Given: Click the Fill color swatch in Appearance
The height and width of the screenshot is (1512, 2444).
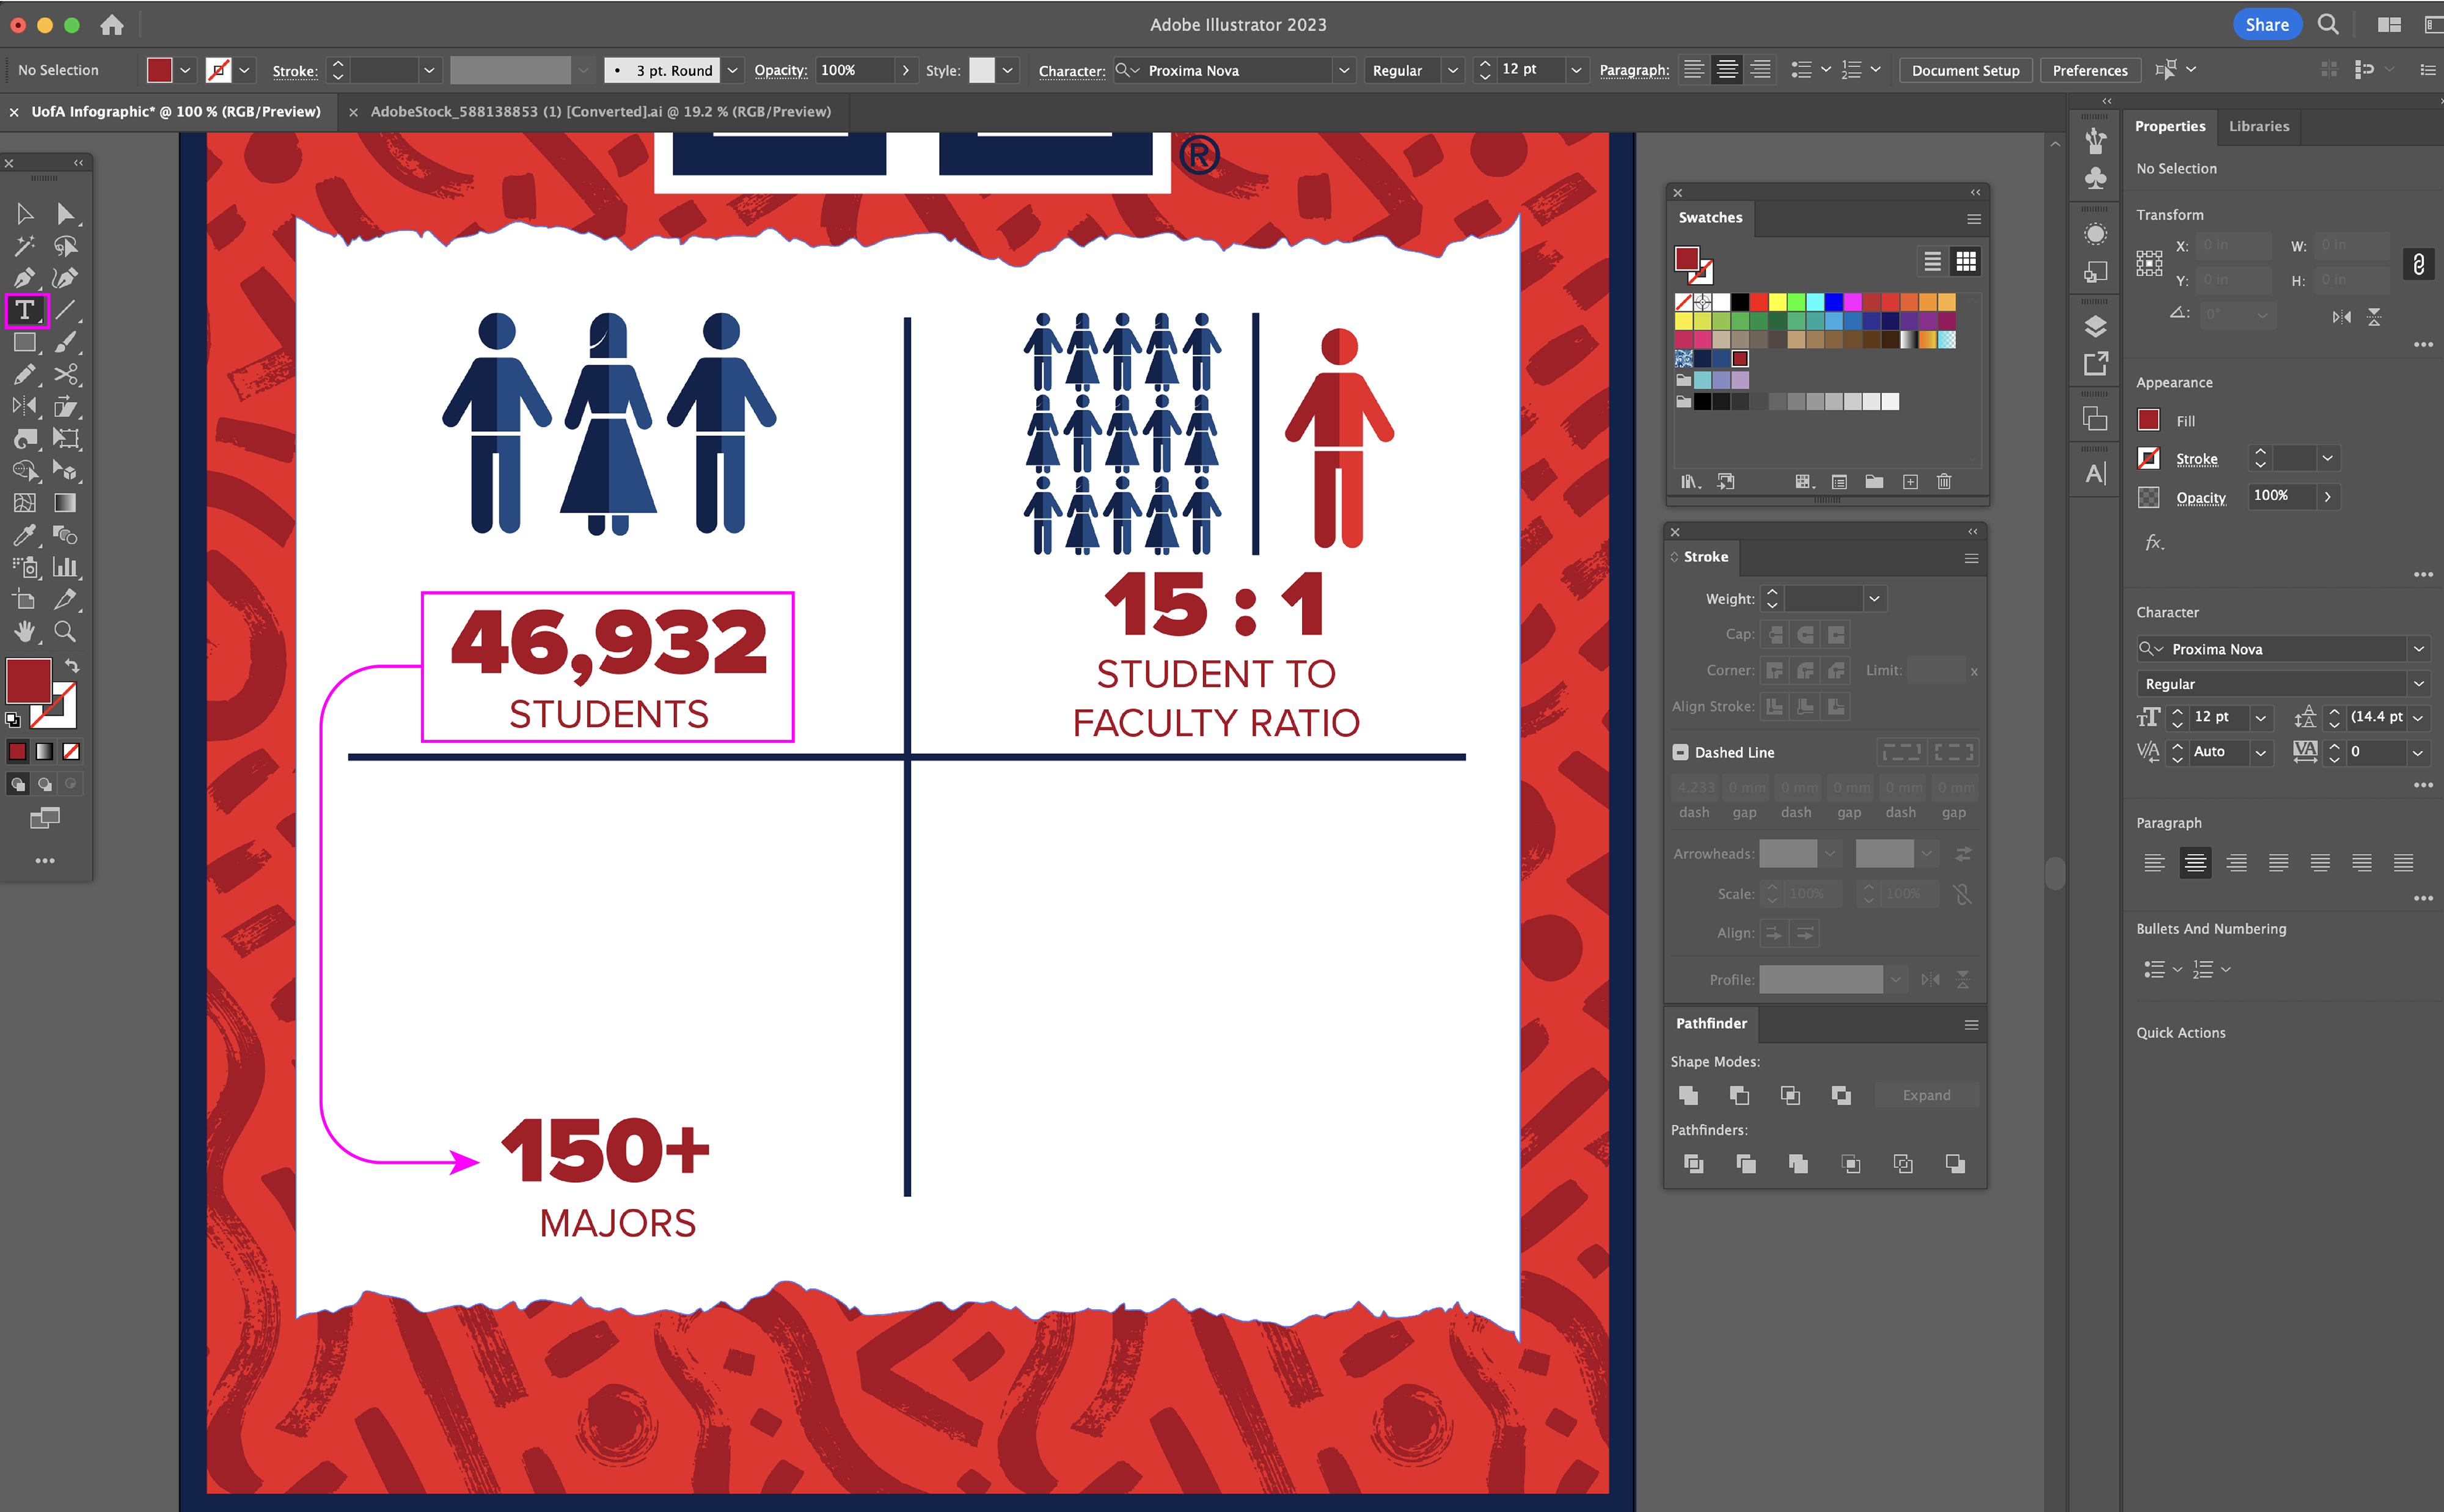Looking at the screenshot, I should click(x=2148, y=421).
